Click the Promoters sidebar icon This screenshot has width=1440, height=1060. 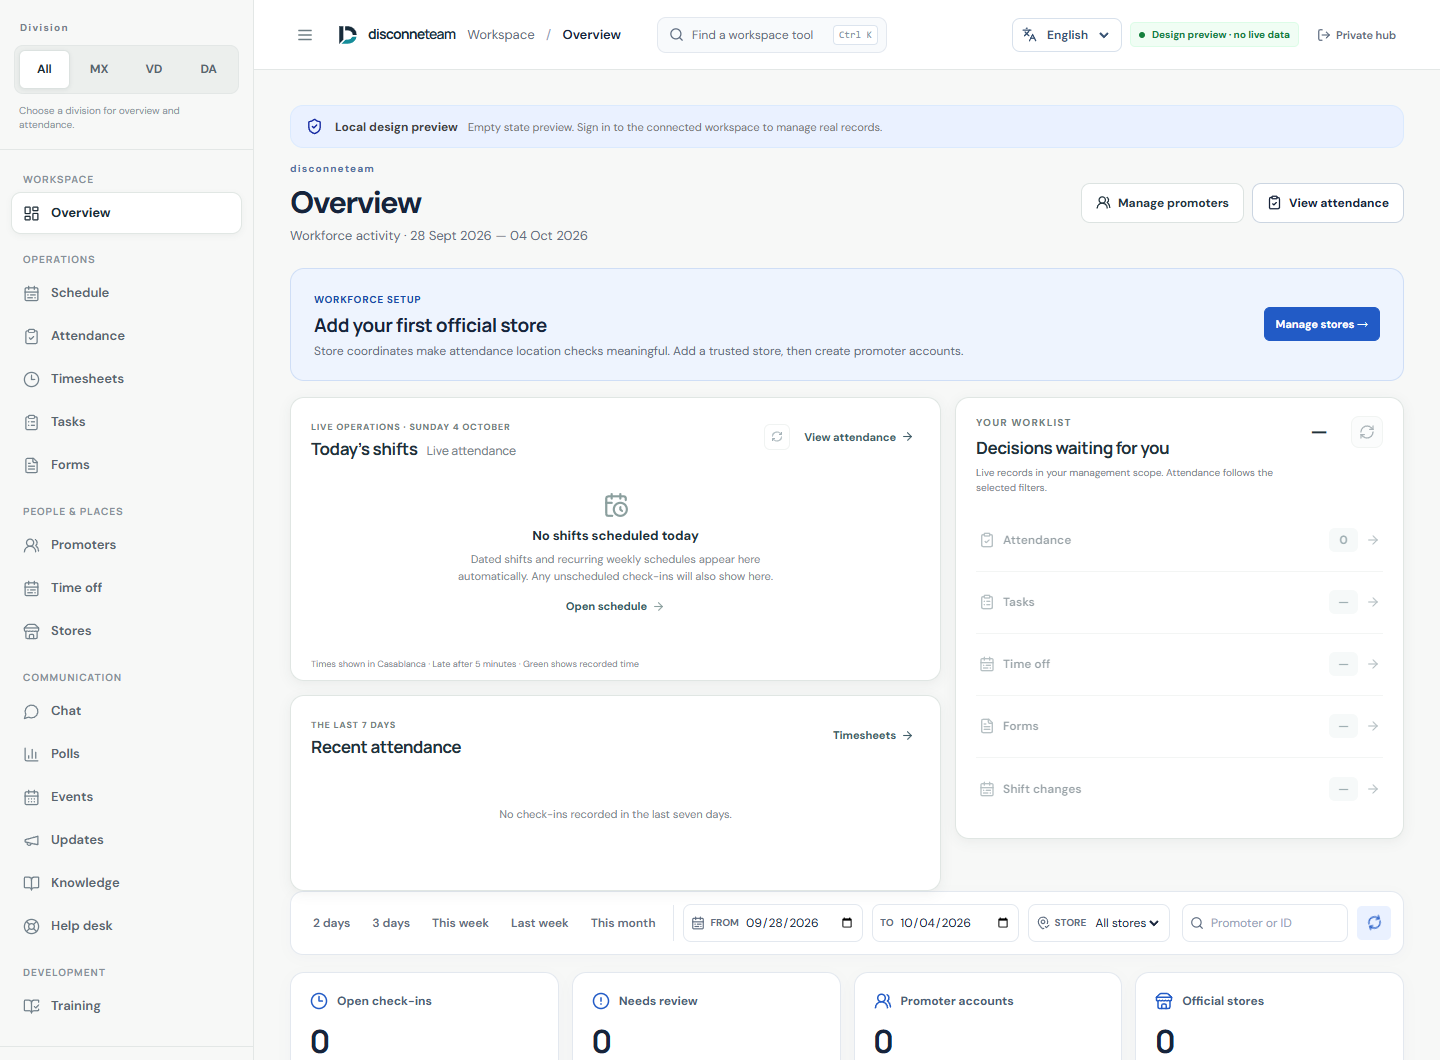pos(32,545)
